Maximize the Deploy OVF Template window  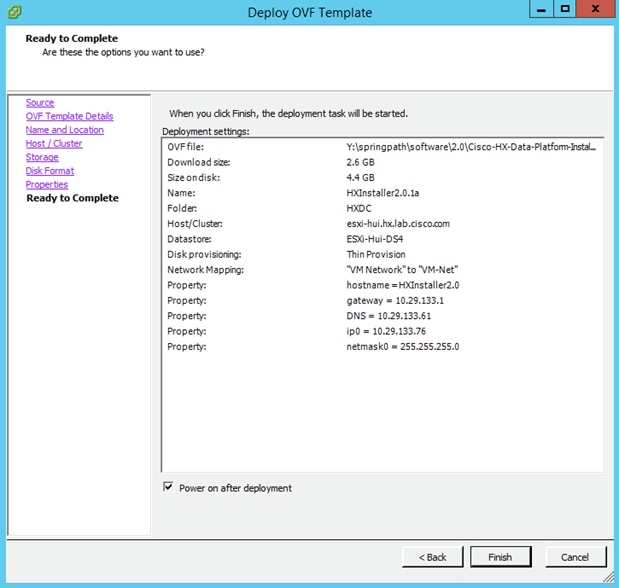tap(565, 9)
